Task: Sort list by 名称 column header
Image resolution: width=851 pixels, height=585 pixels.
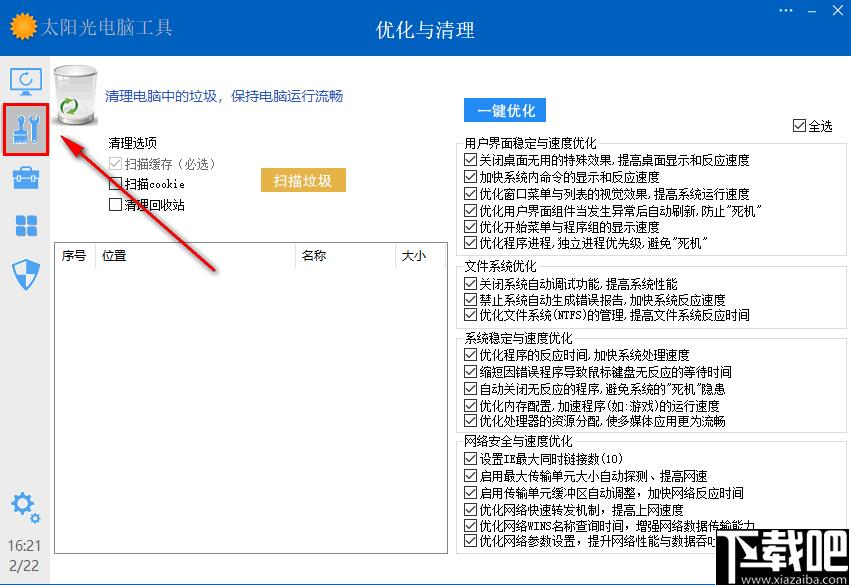Action: tap(345, 256)
